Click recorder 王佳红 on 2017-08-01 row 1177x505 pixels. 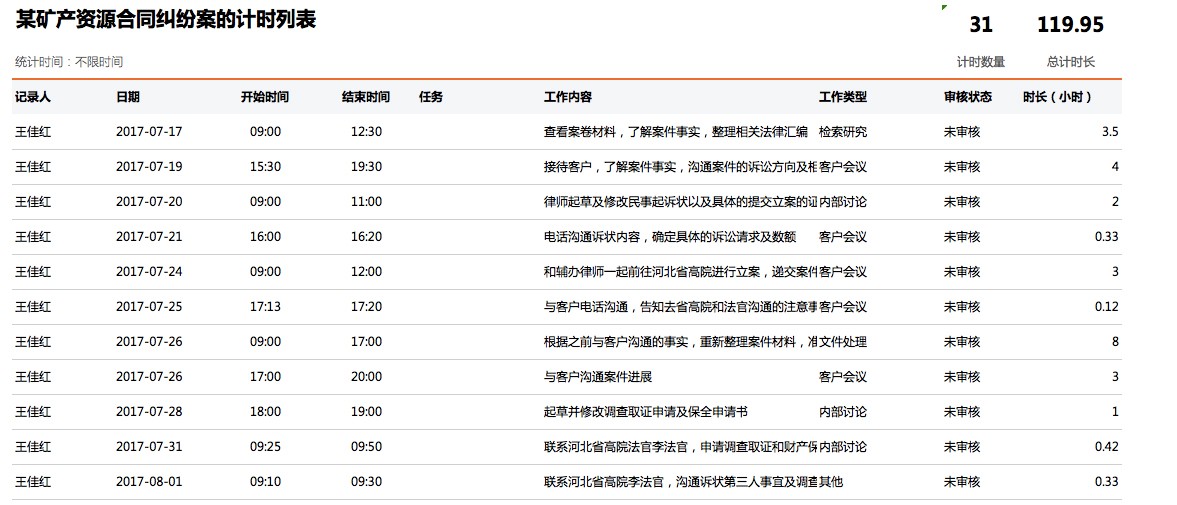(33, 482)
